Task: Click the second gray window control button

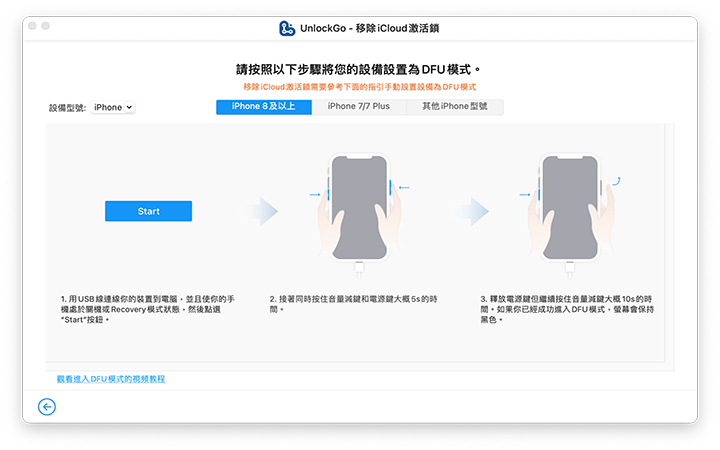Action: (x=45, y=26)
